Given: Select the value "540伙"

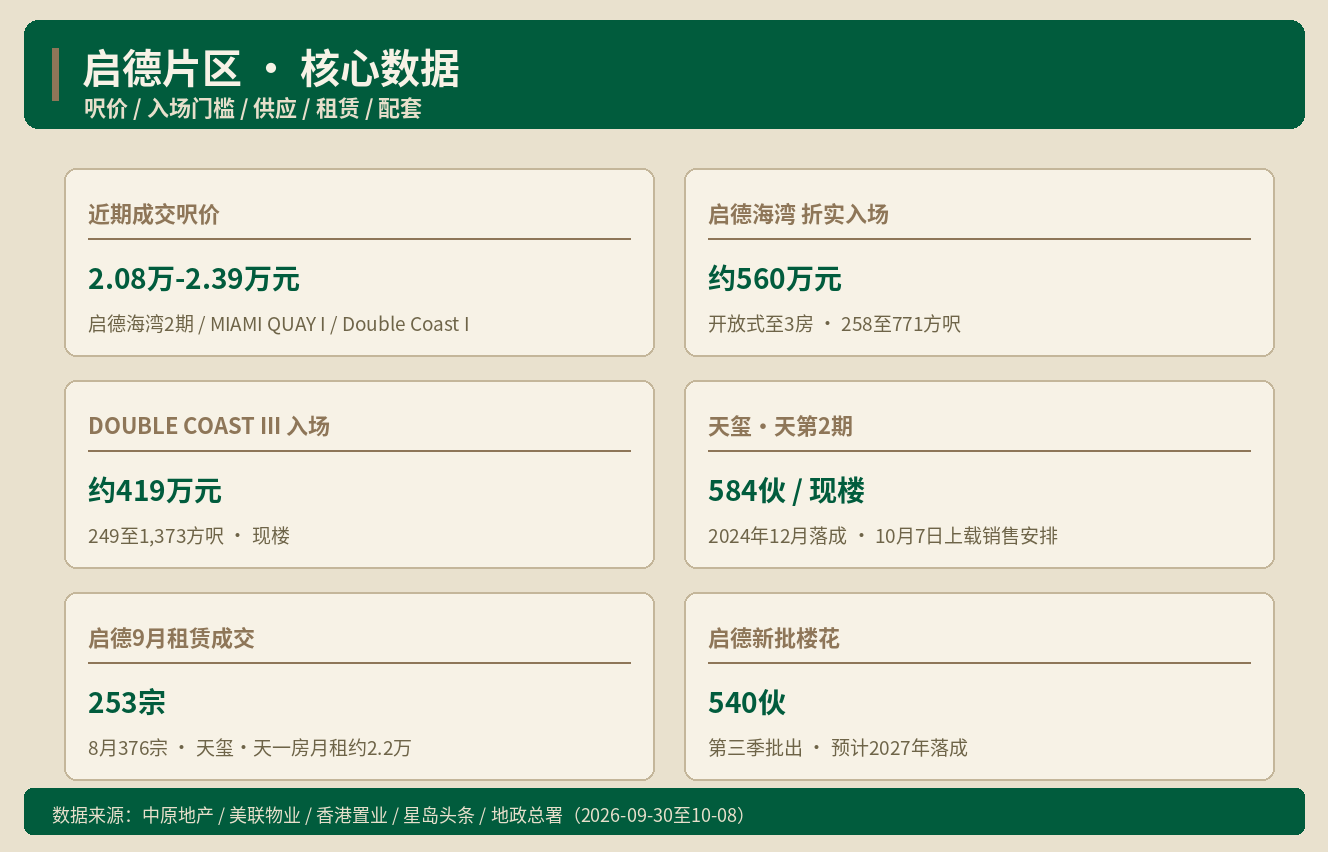Looking at the screenshot, I should 747,703.
